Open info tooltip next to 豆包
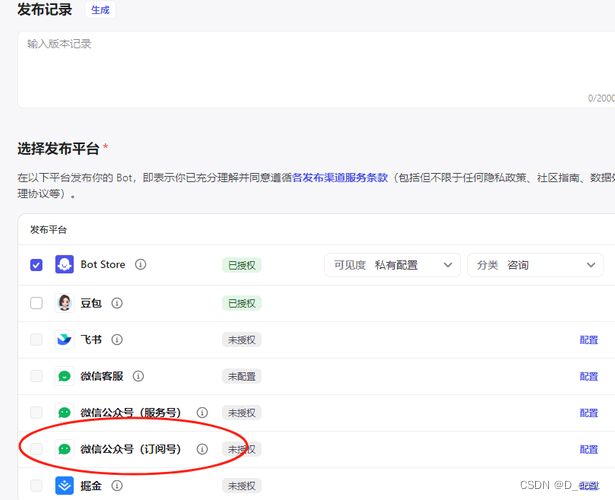Image resolution: width=615 pixels, height=500 pixels. (x=117, y=303)
